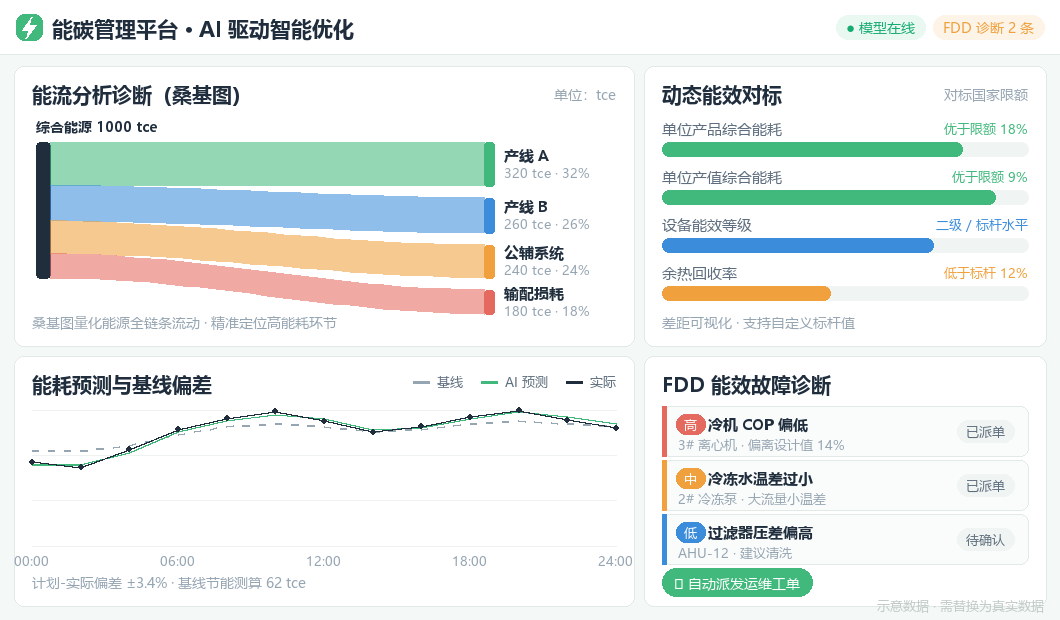
Task: Click 已派单 status on 冷冻水温差过小 row
Action: pyautogui.click(x=985, y=486)
